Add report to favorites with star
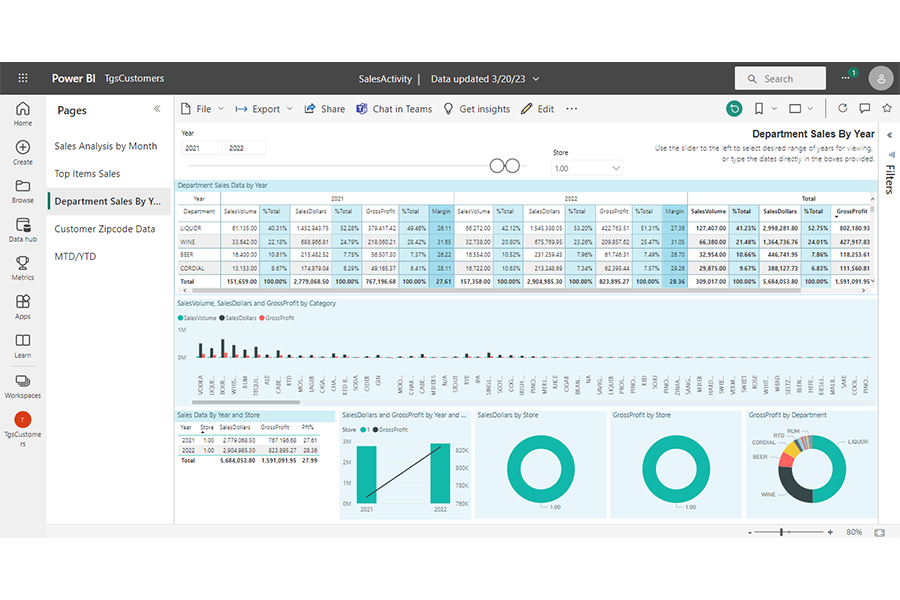This screenshot has height=600, width=900. click(x=885, y=109)
